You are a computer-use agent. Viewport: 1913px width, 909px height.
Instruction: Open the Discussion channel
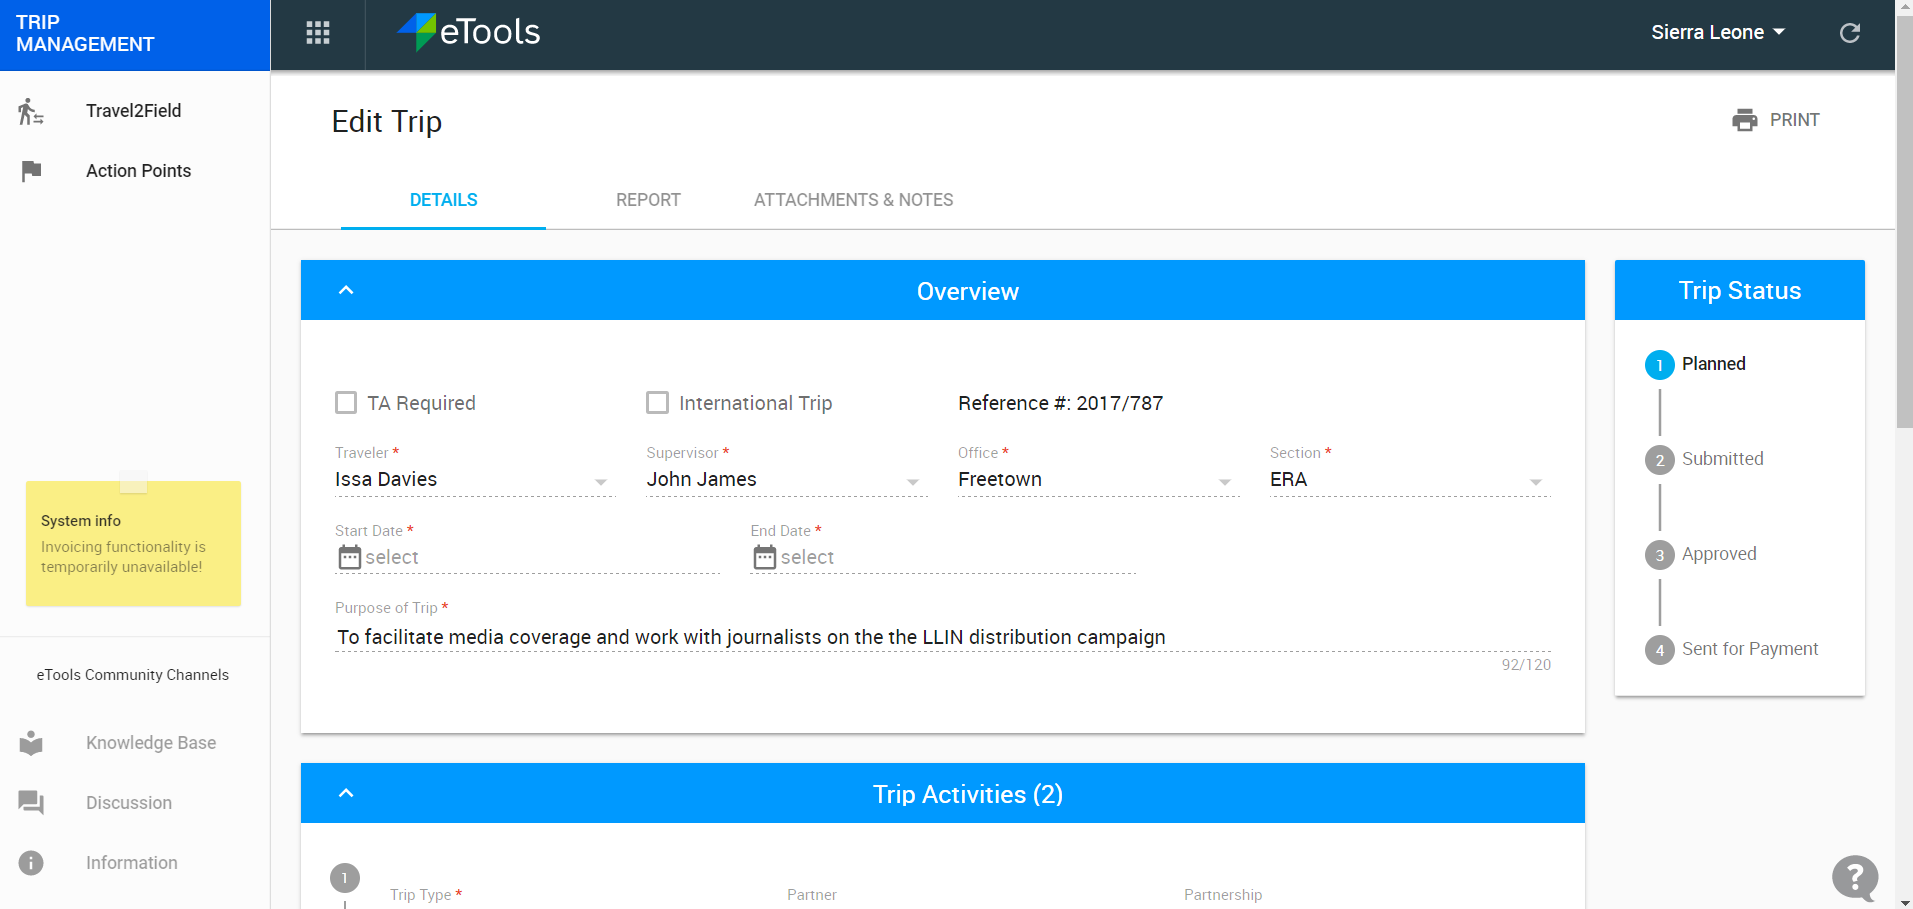[x=128, y=803]
